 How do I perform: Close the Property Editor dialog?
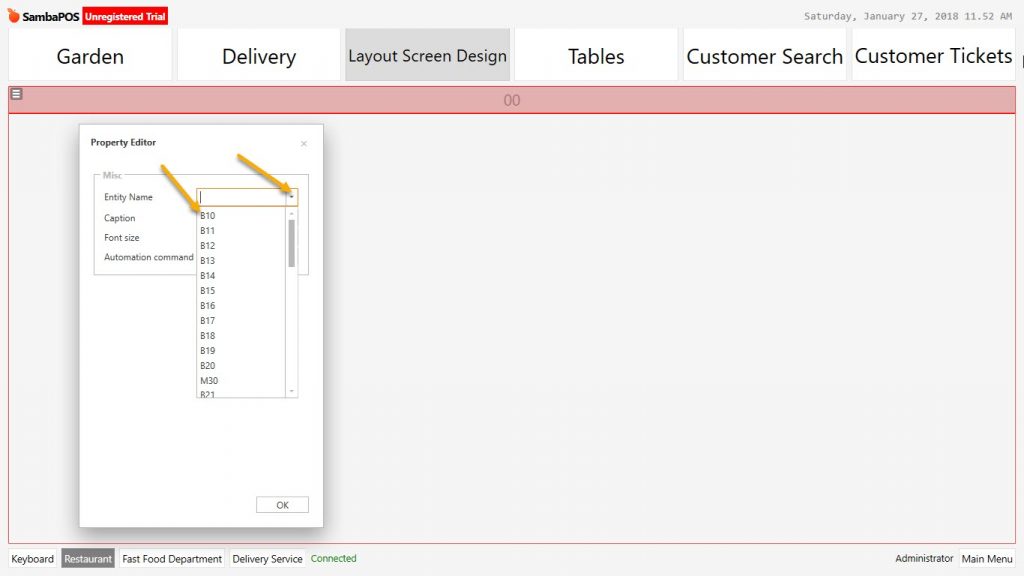click(x=304, y=144)
